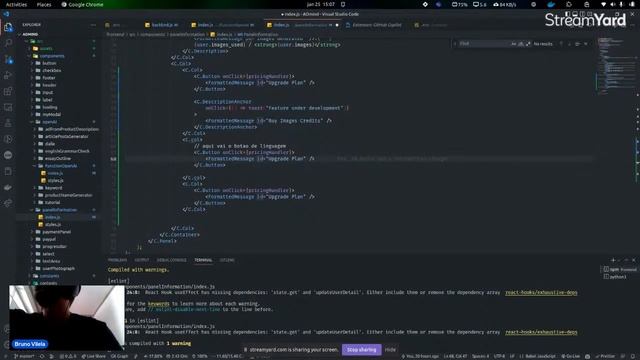Click the Stop sharing button
The width and height of the screenshot is (640, 360).
coord(362,350)
